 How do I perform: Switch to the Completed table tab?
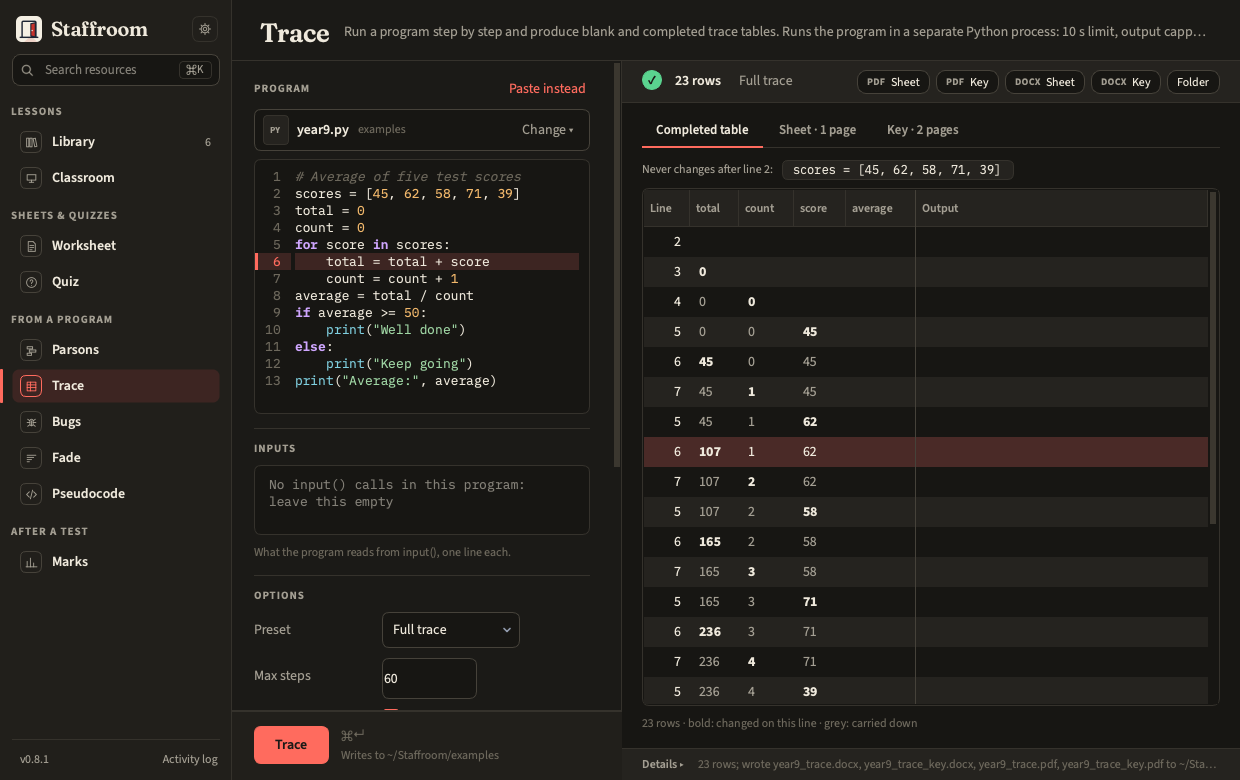point(702,130)
